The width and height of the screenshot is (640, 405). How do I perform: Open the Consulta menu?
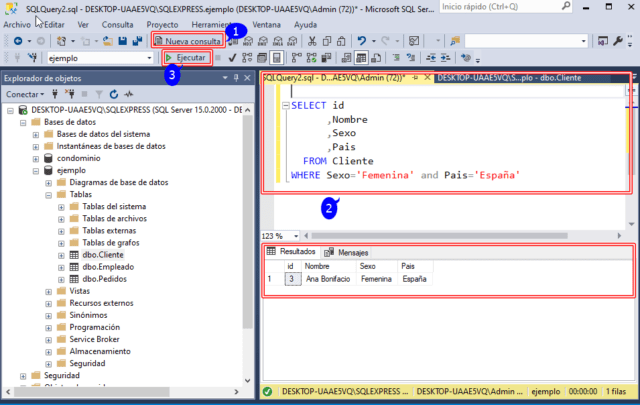pos(117,24)
